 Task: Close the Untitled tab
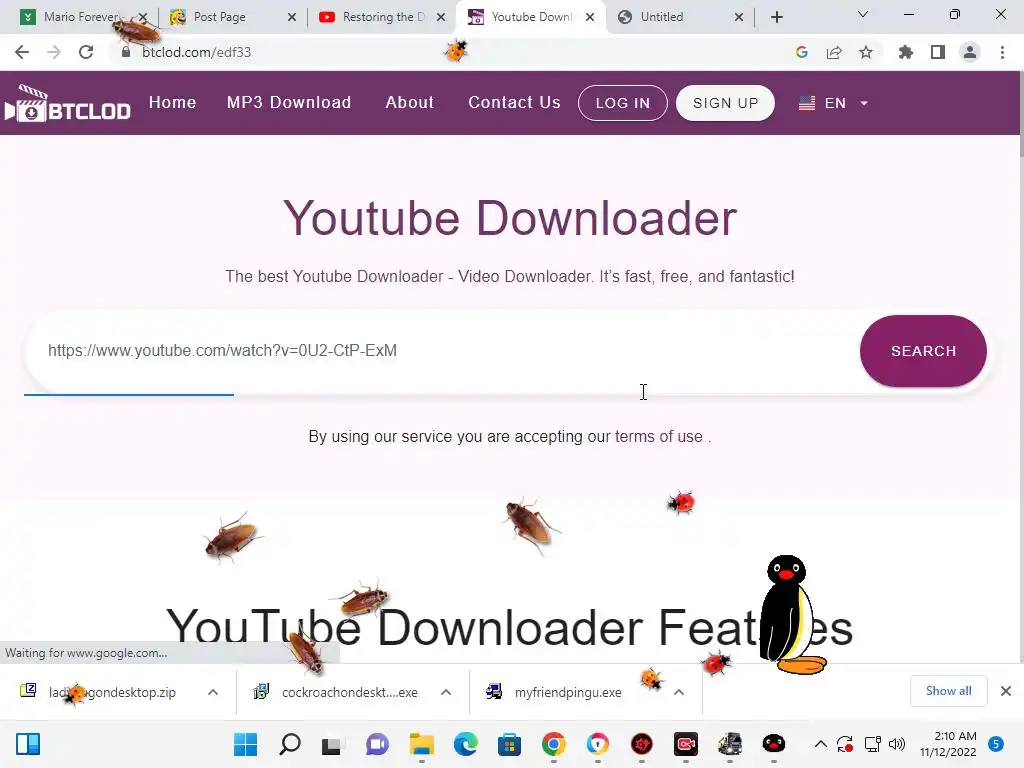tap(739, 17)
